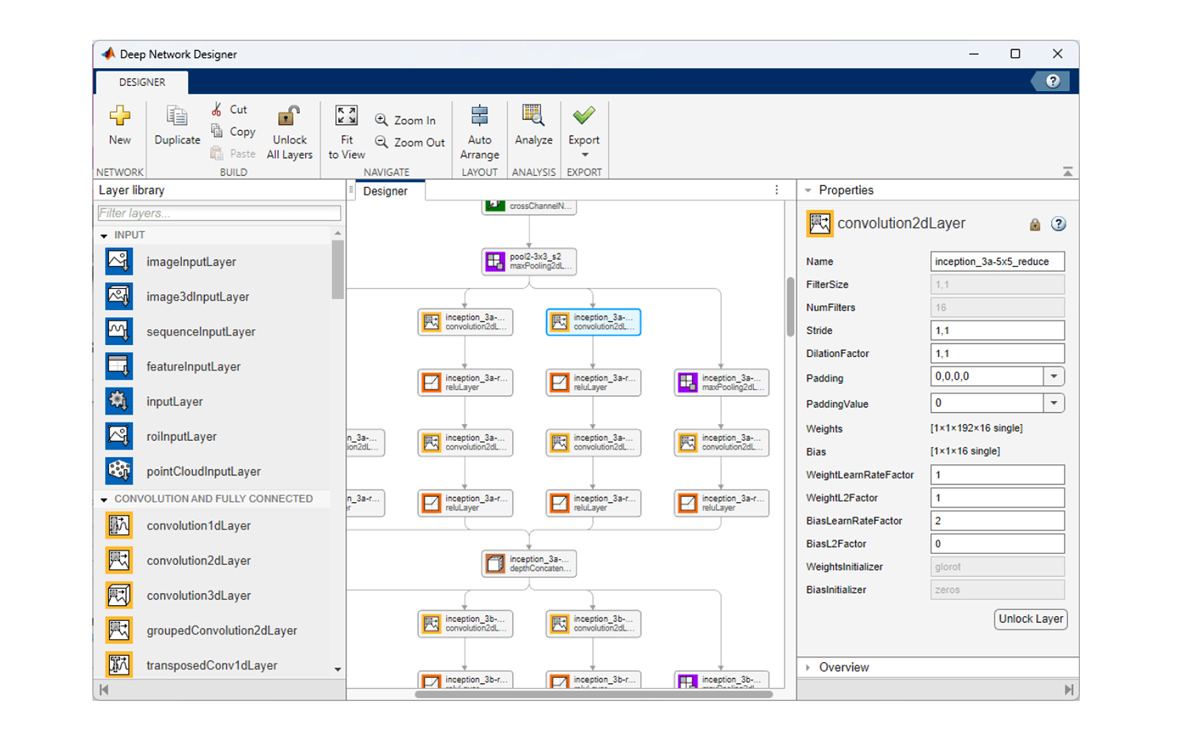Select the Designer canvas tab
The width and height of the screenshot is (1200, 750).
[x=385, y=190]
